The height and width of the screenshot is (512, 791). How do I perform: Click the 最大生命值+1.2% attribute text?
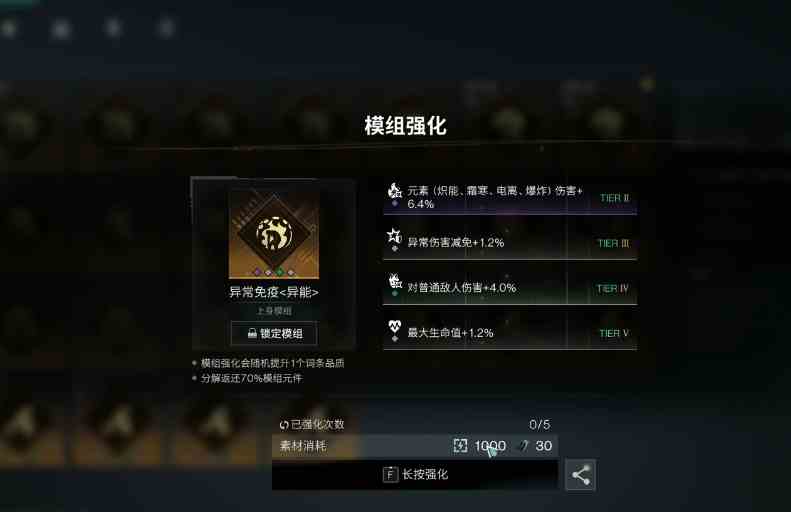click(450, 333)
